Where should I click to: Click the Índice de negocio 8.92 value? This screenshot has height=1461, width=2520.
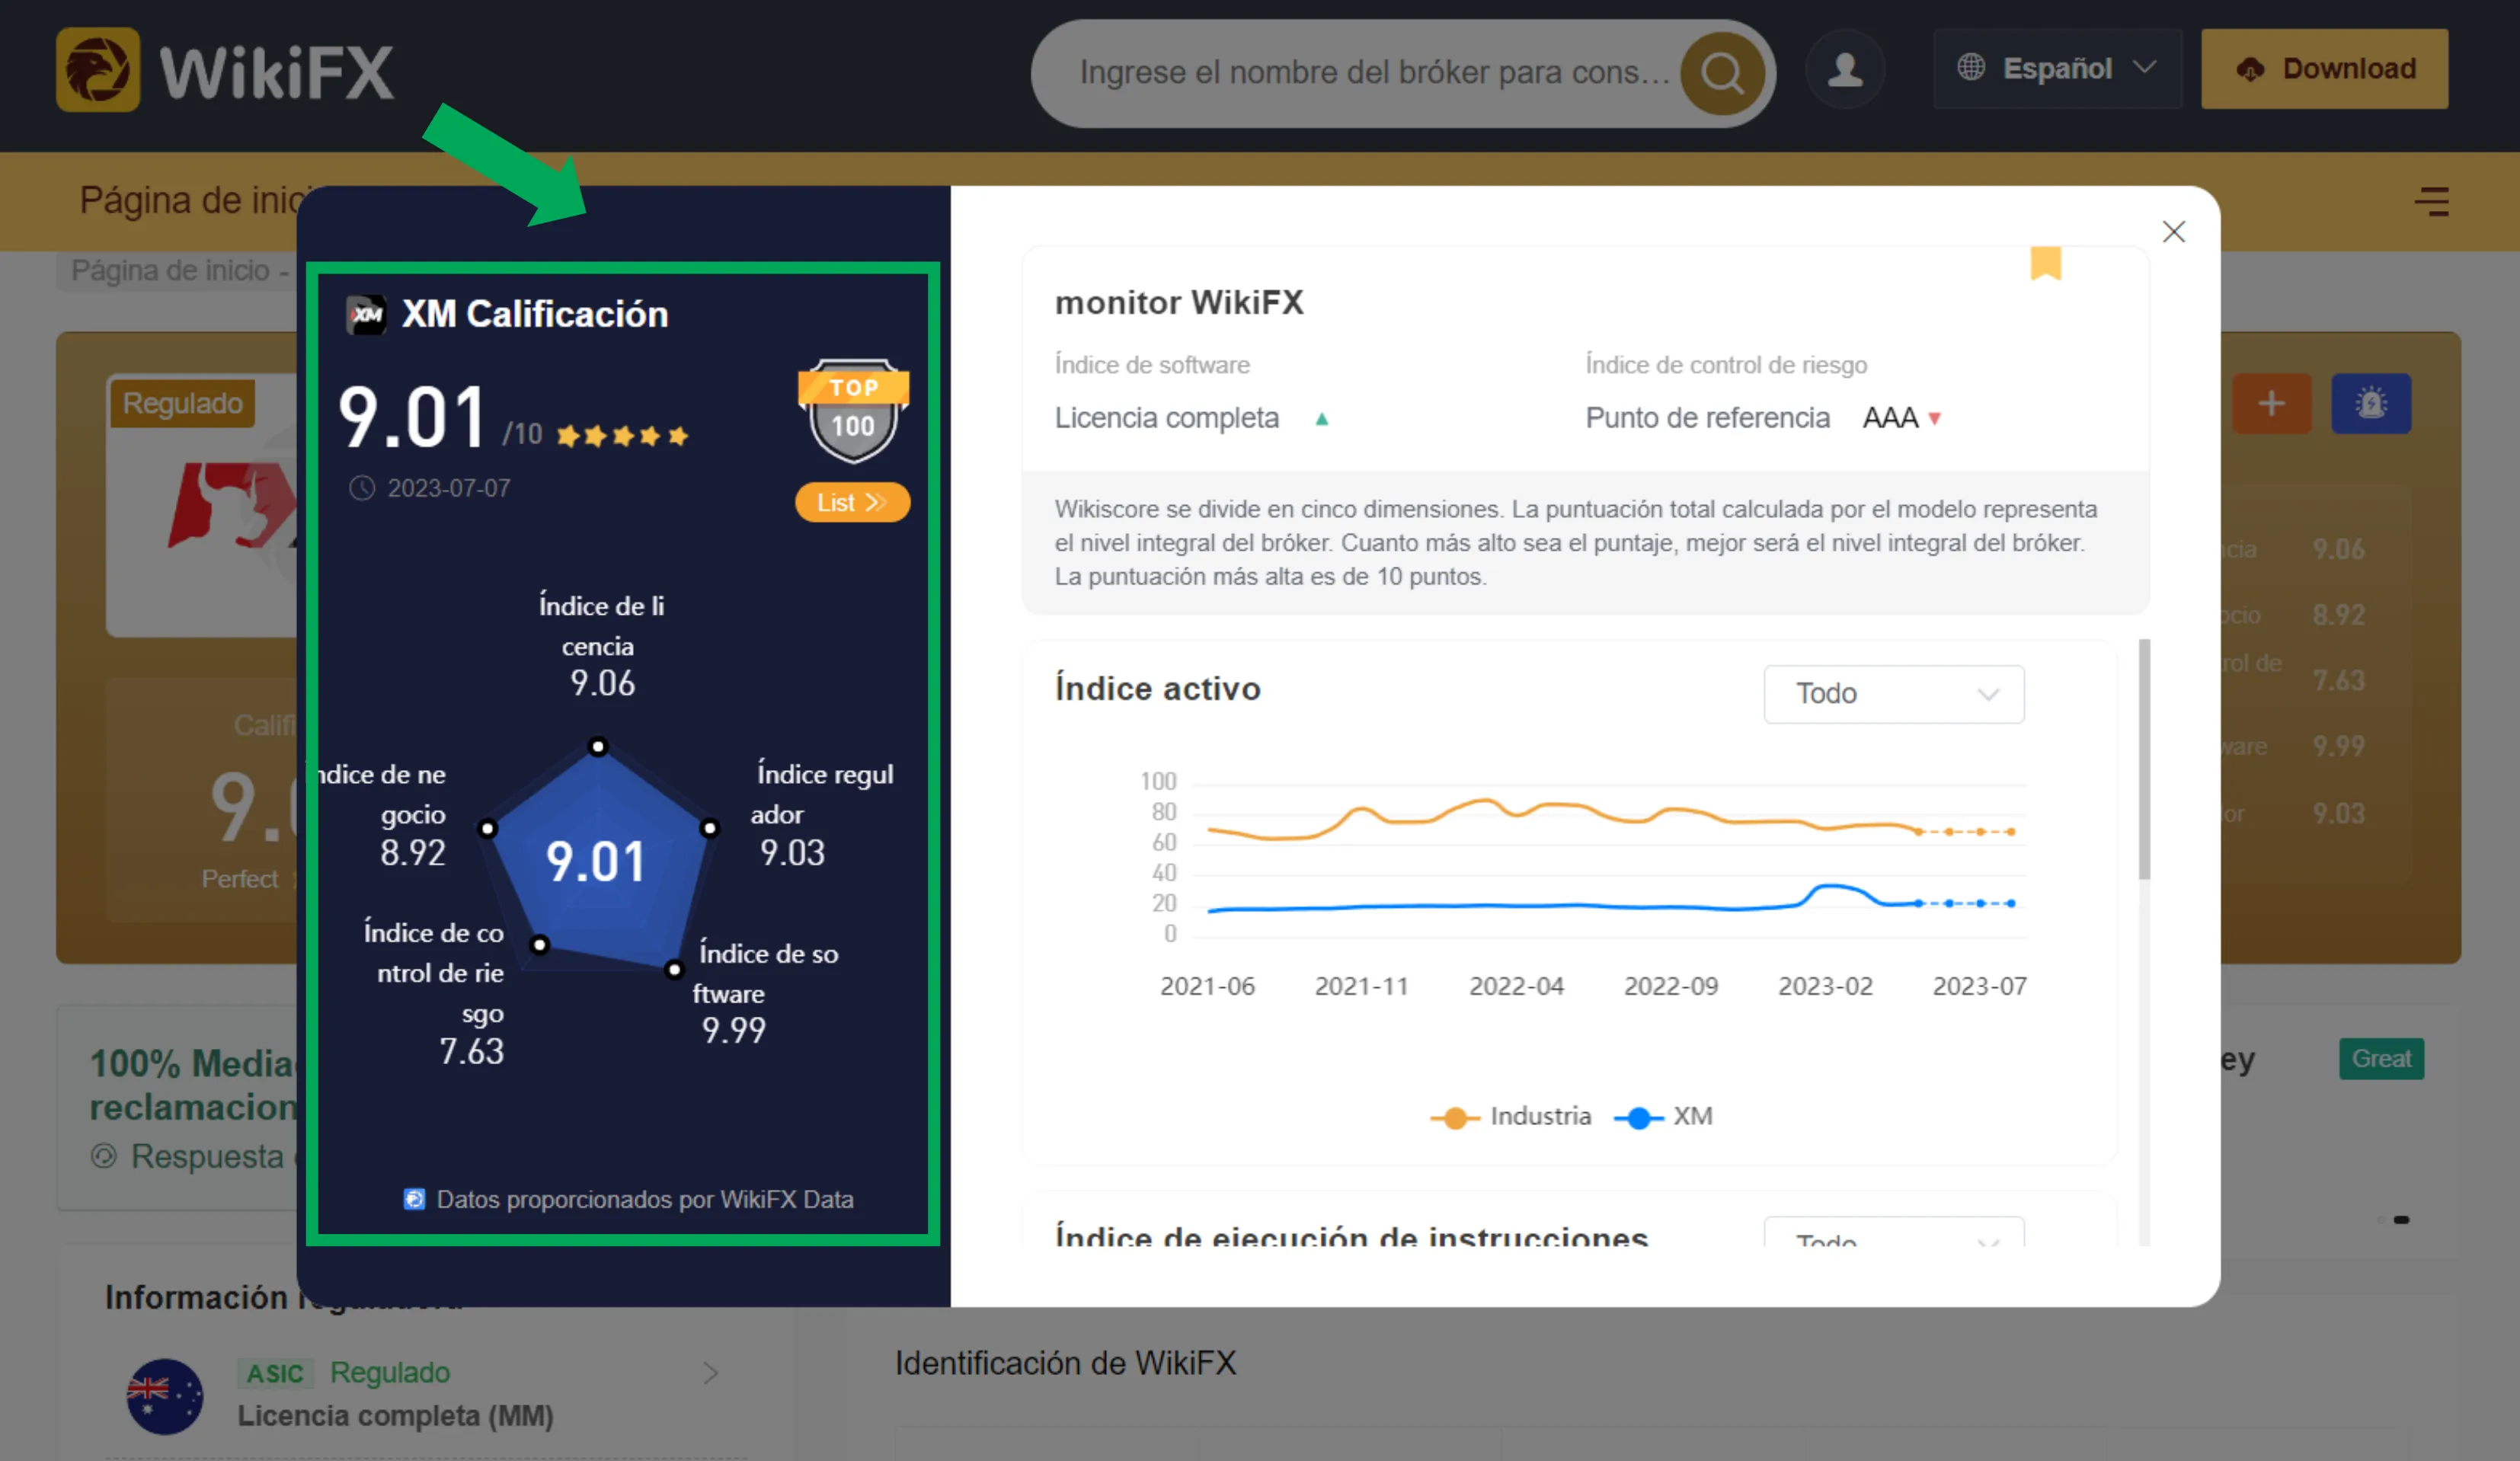[x=412, y=853]
